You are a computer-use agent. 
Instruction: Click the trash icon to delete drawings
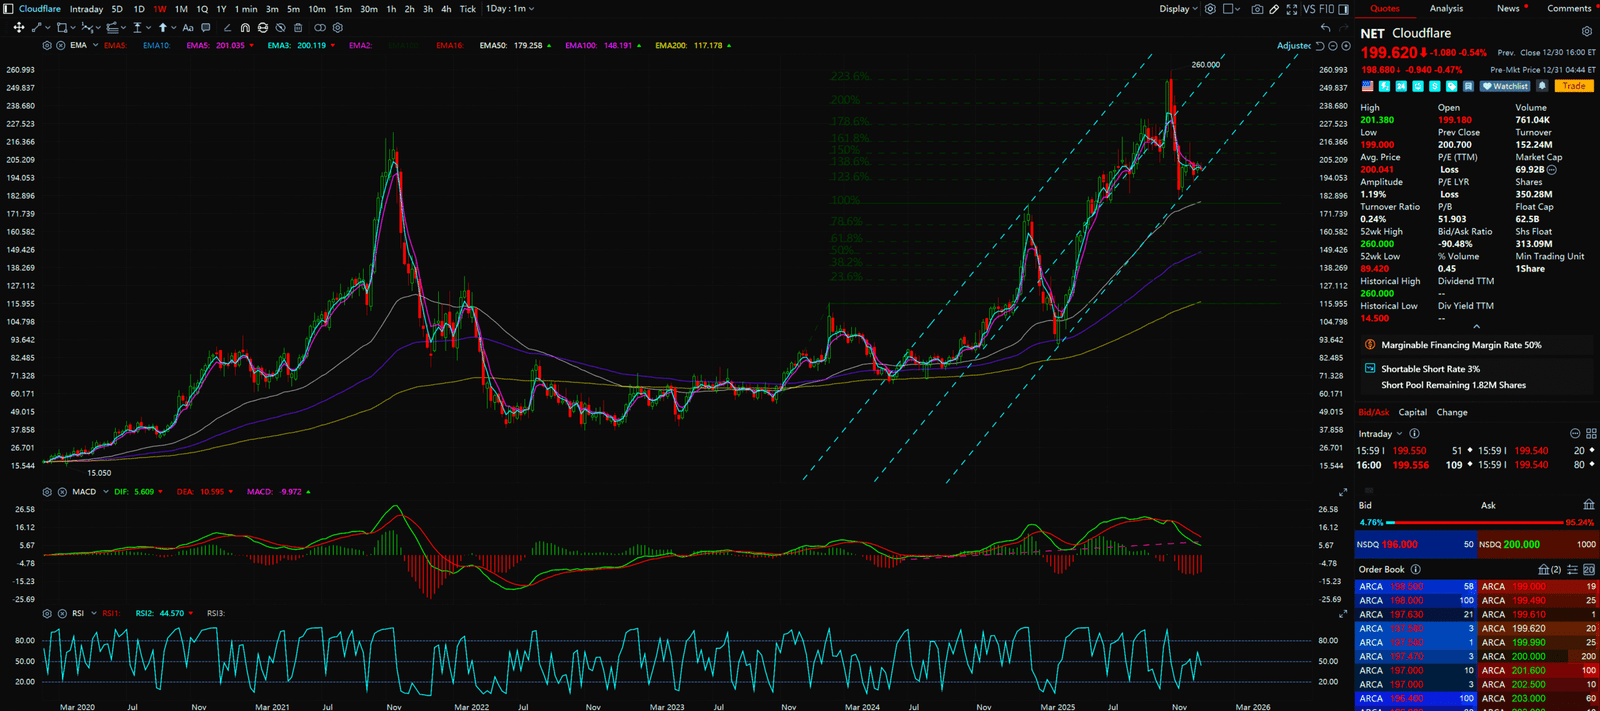(x=298, y=28)
